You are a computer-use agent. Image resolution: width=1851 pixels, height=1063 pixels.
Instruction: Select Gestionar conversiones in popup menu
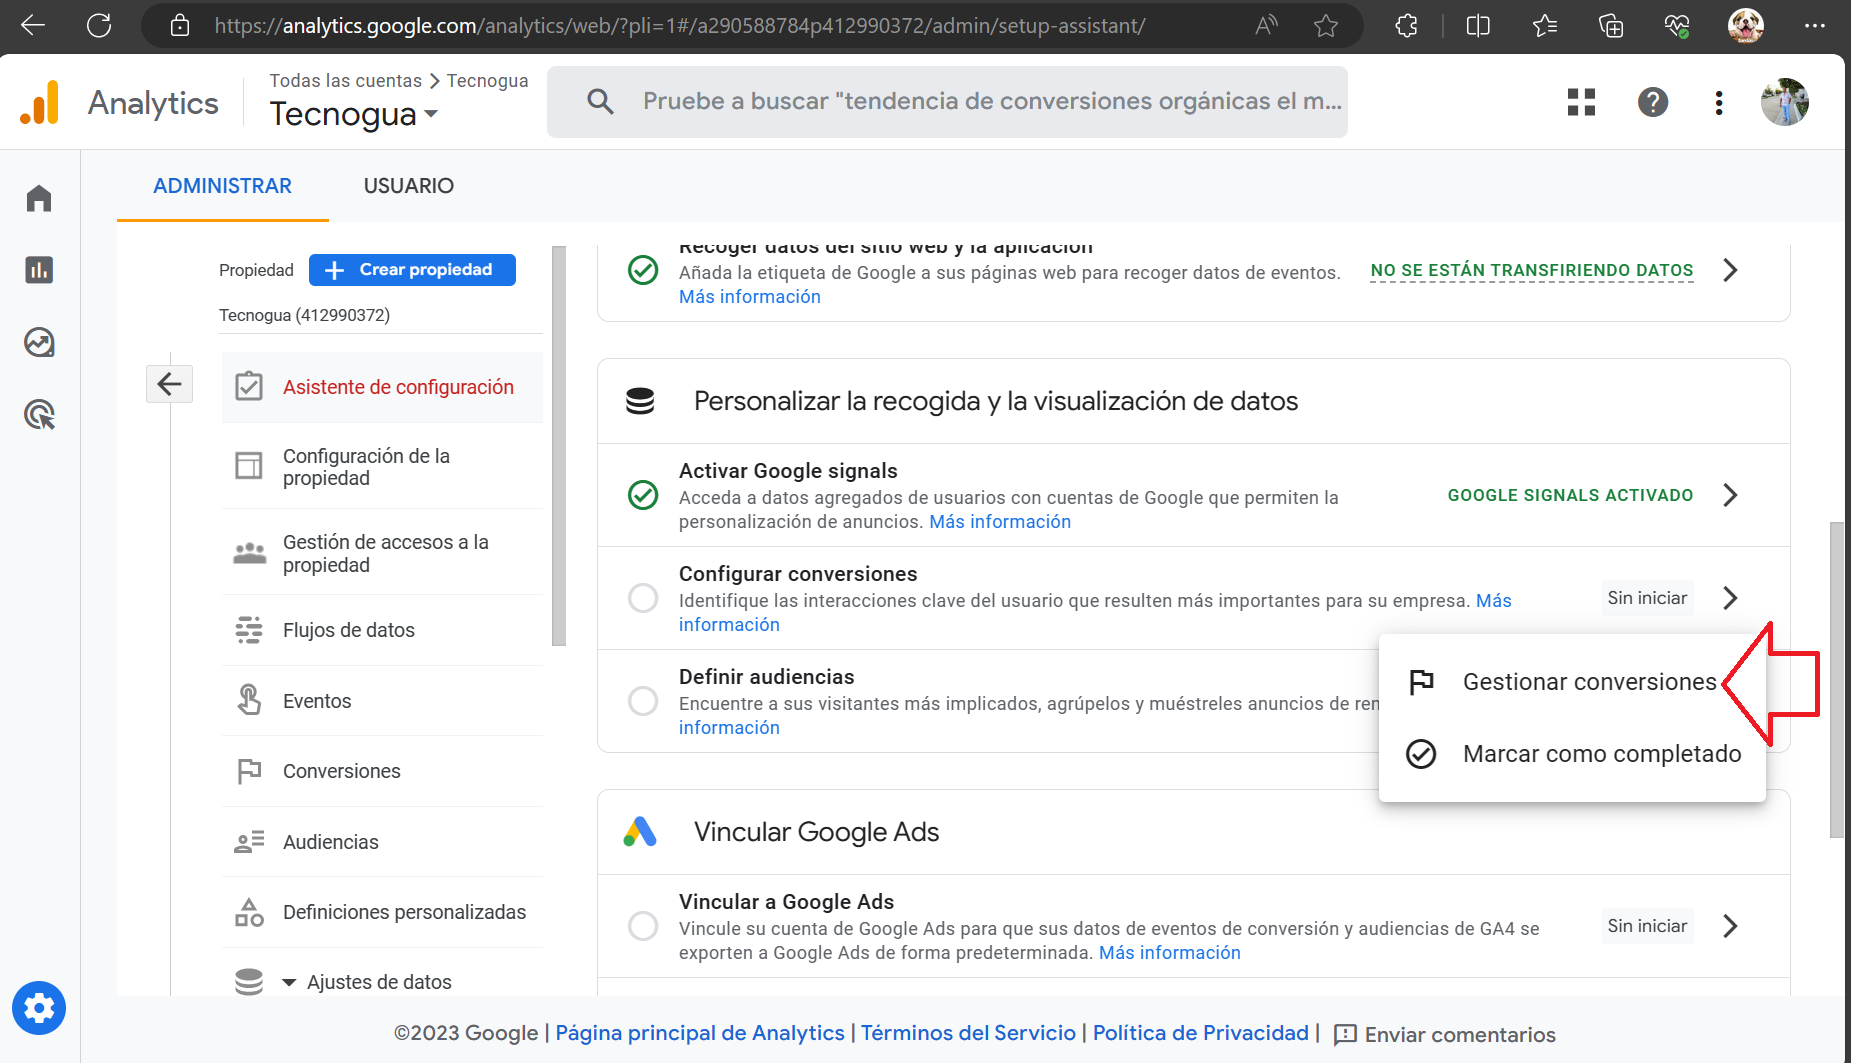tap(1572, 682)
